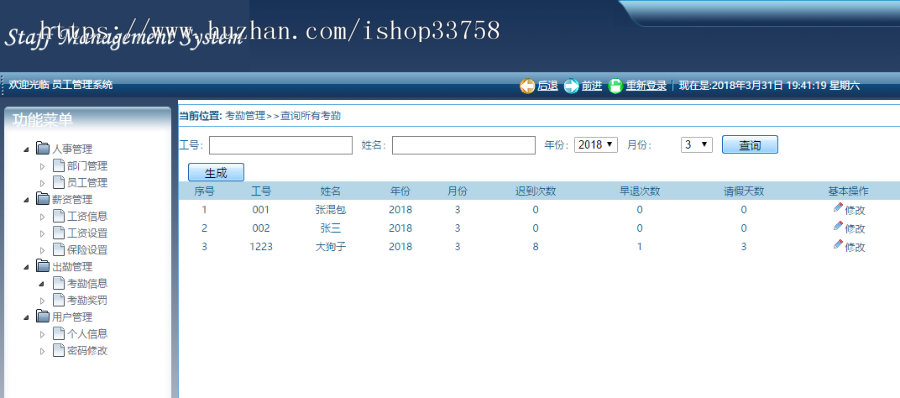Click the 考勤奖罚 tree label

click(x=87, y=300)
